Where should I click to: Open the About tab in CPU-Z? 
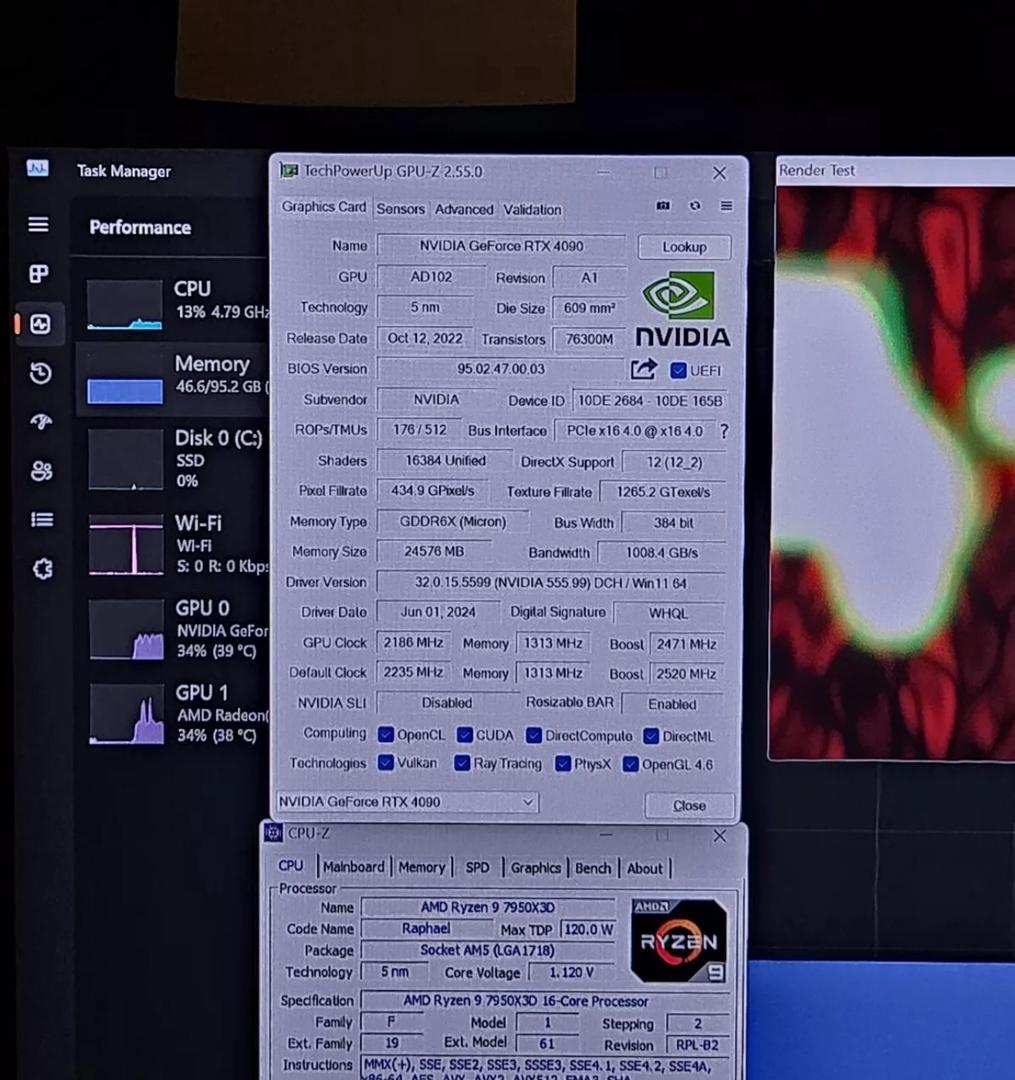645,869
